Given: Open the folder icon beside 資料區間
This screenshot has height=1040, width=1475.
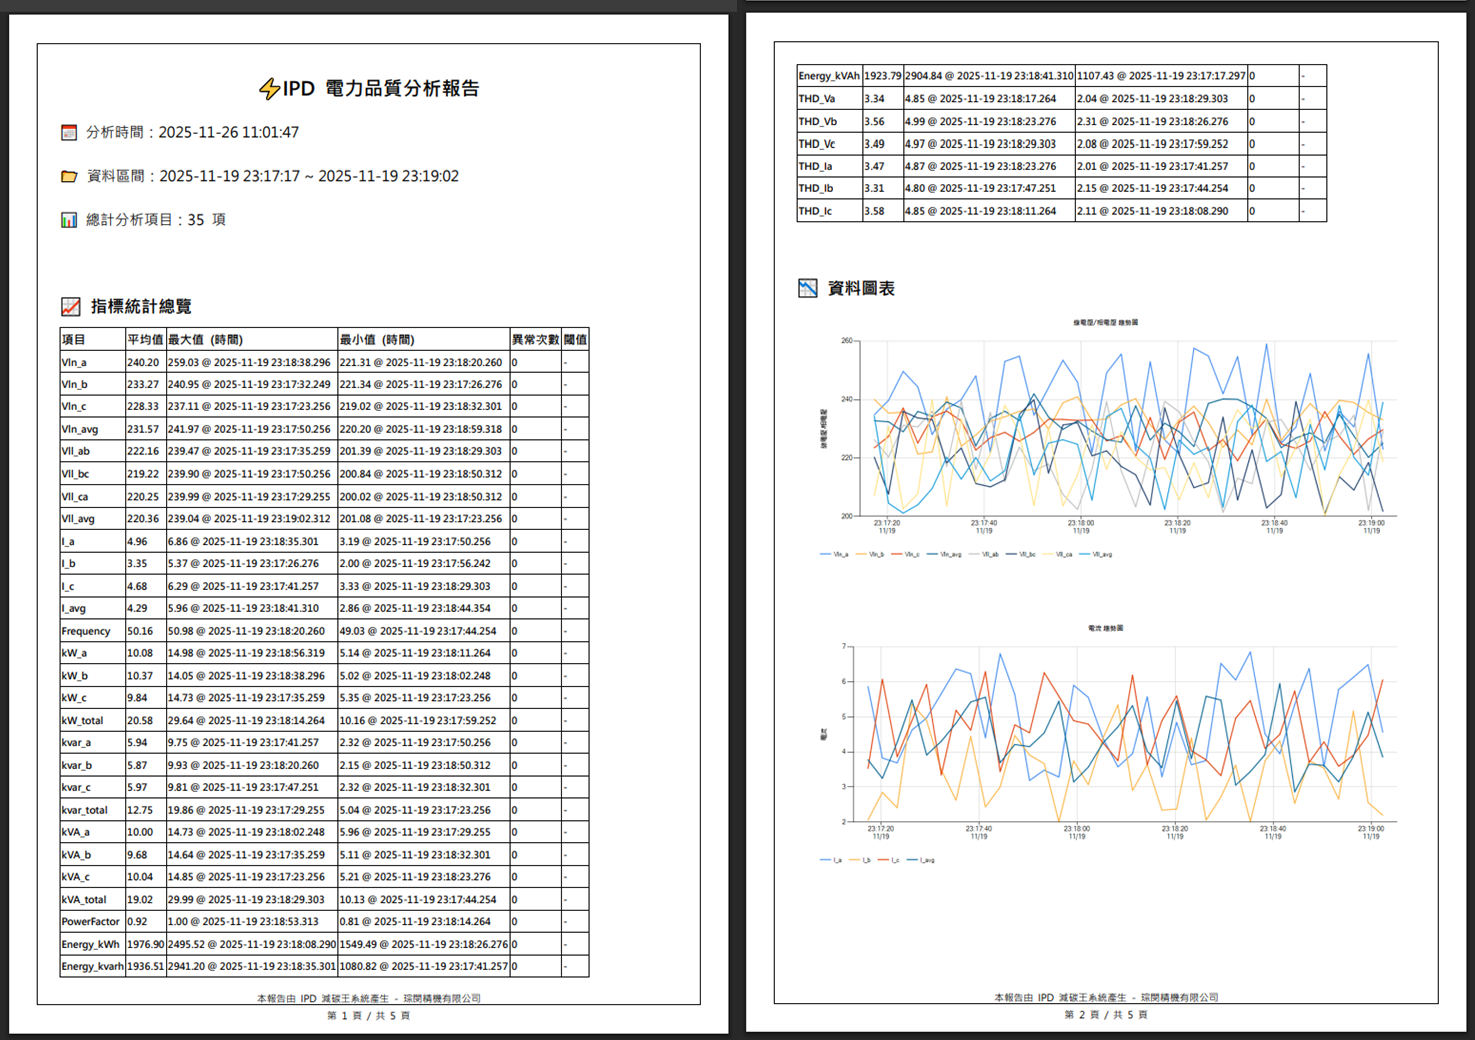Looking at the screenshot, I should click(67, 175).
